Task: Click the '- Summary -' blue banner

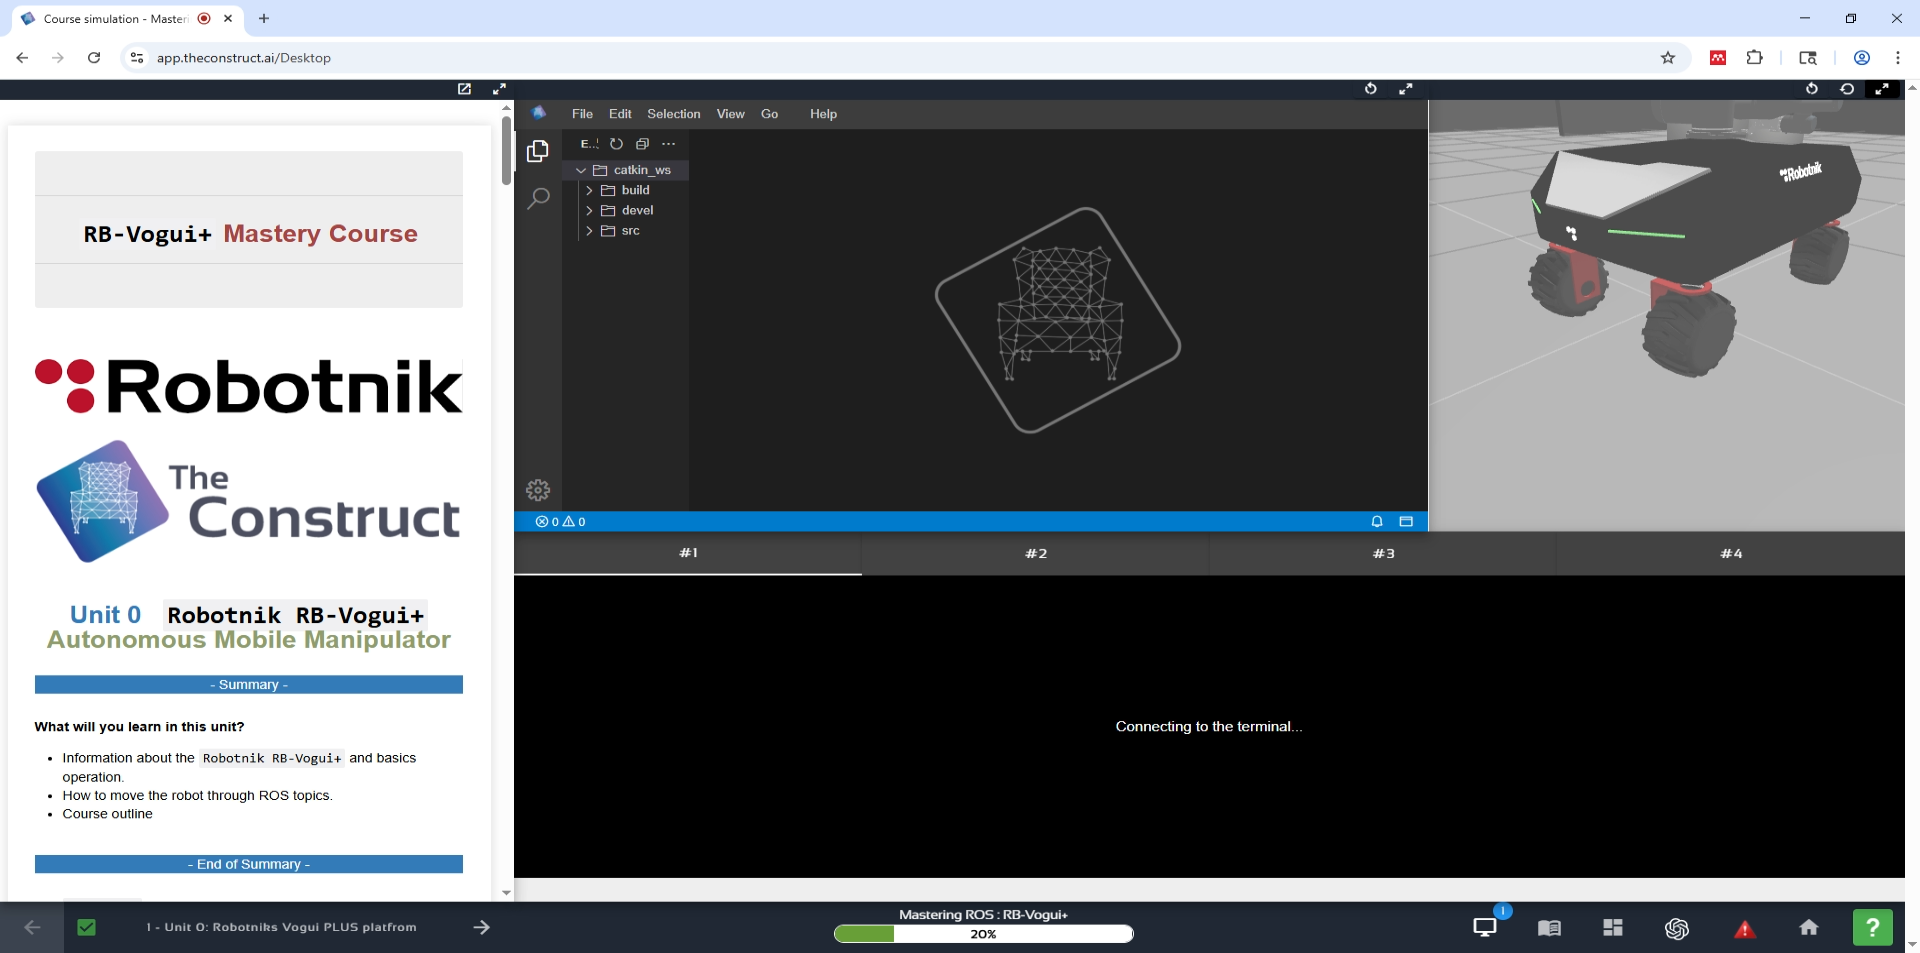Action: pyautogui.click(x=249, y=684)
